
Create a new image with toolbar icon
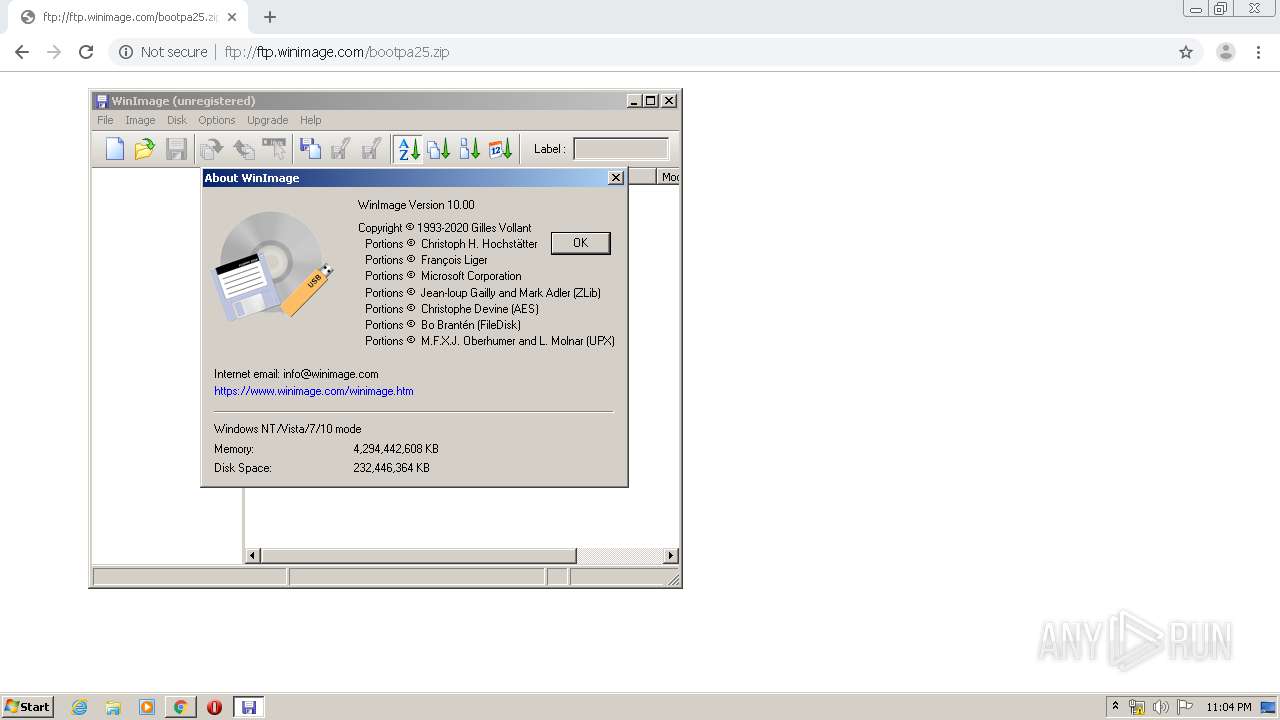(x=115, y=149)
